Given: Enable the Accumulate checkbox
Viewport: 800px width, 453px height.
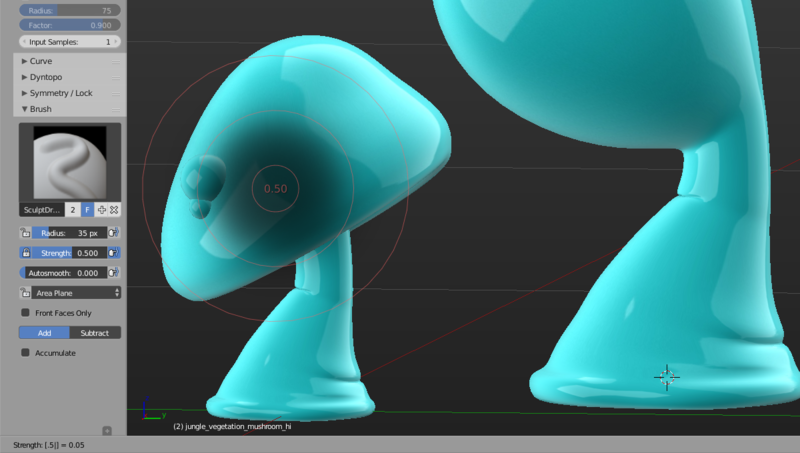Looking at the screenshot, I should [x=25, y=353].
